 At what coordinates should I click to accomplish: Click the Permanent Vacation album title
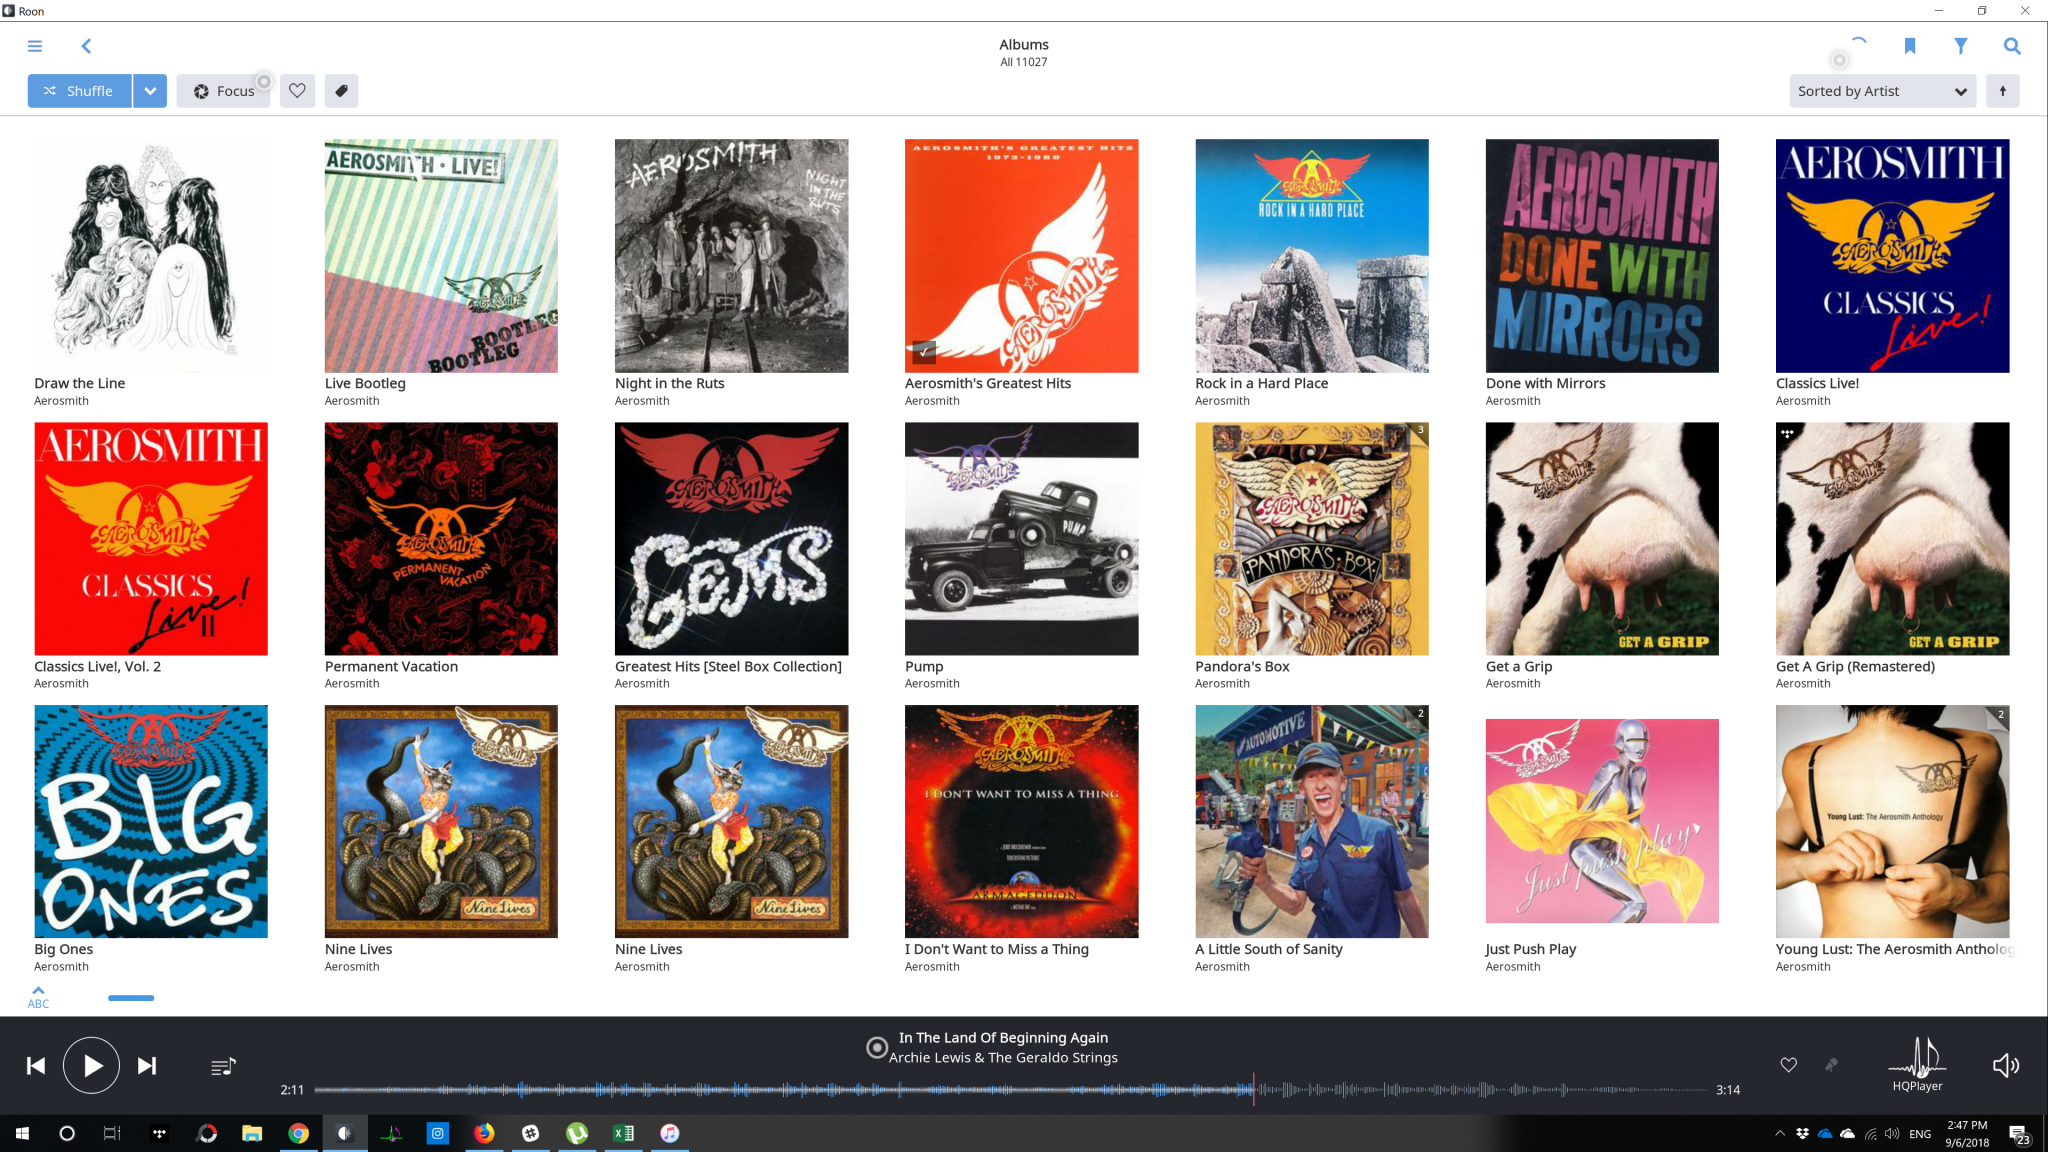[x=391, y=667]
